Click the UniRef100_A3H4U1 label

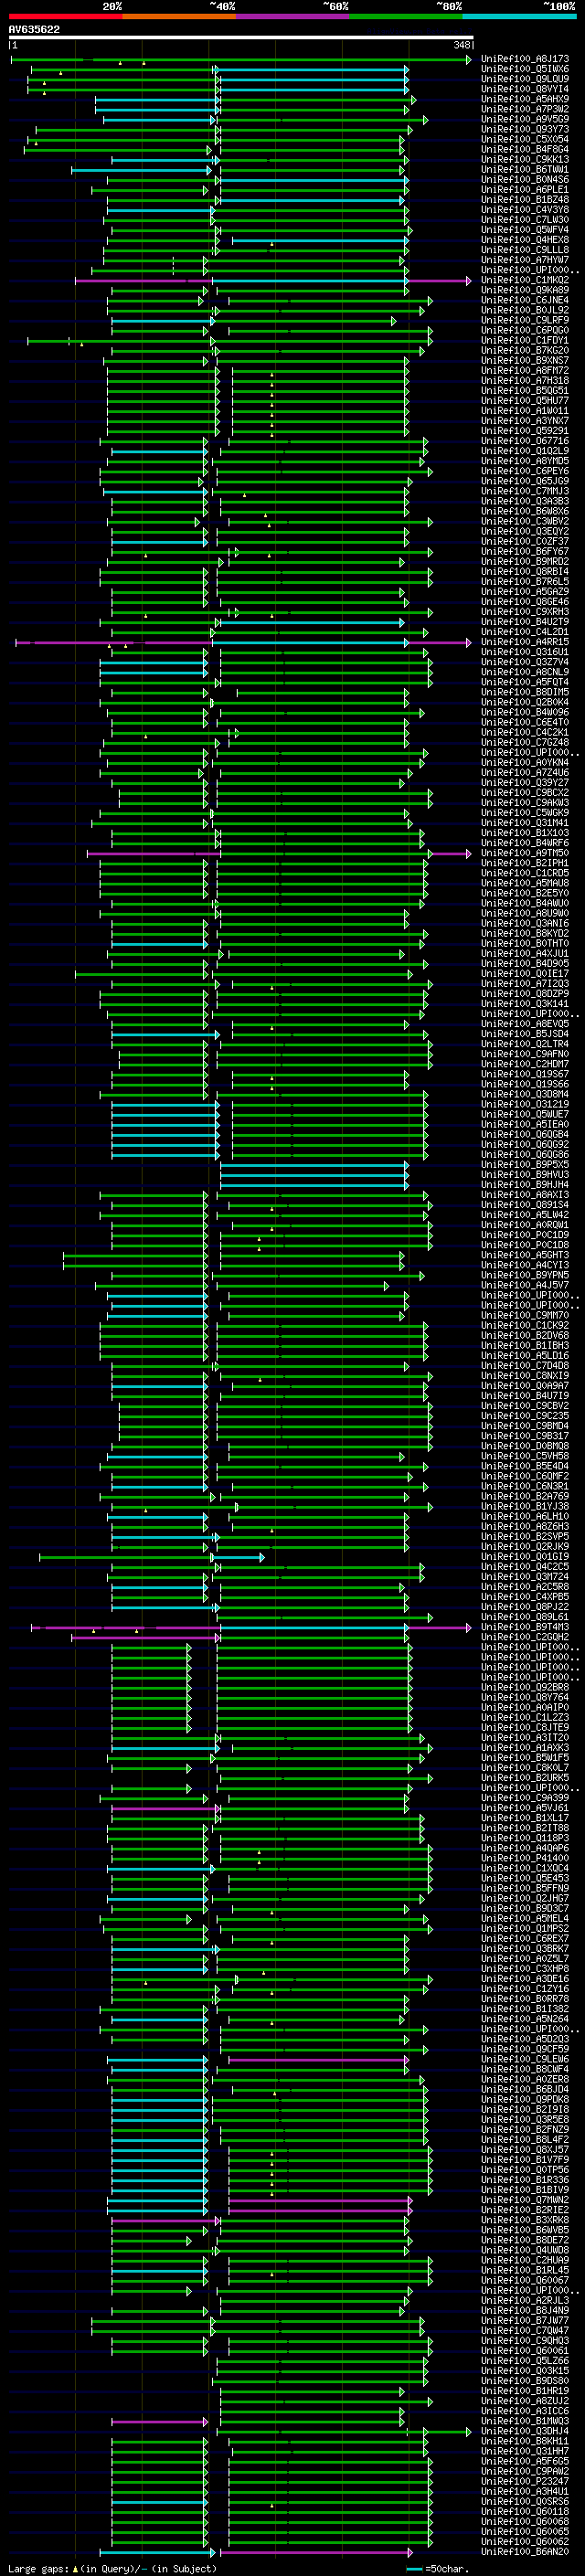point(525,2491)
